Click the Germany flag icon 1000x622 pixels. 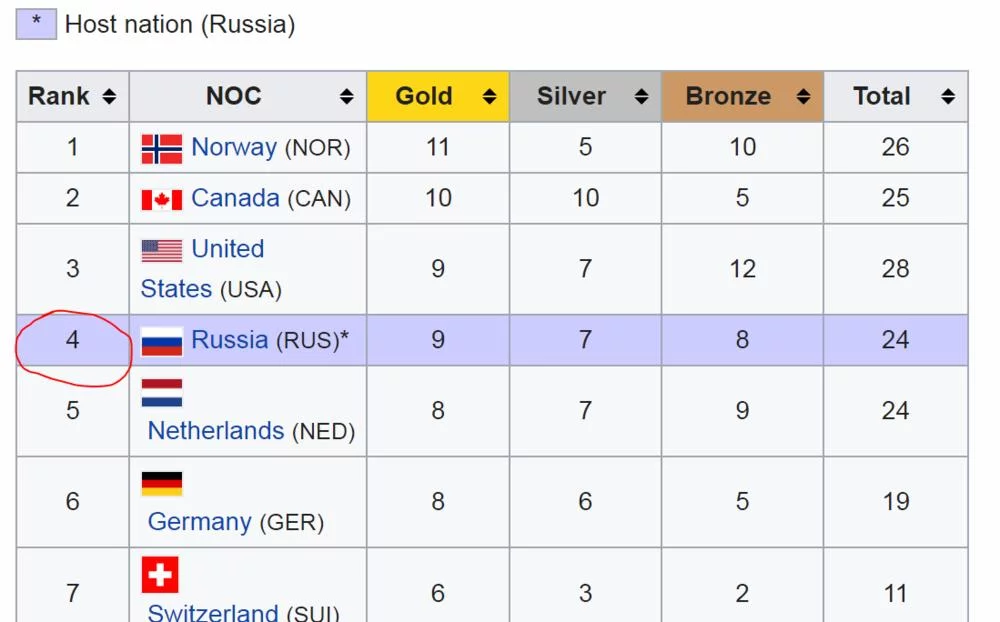click(162, 483)
